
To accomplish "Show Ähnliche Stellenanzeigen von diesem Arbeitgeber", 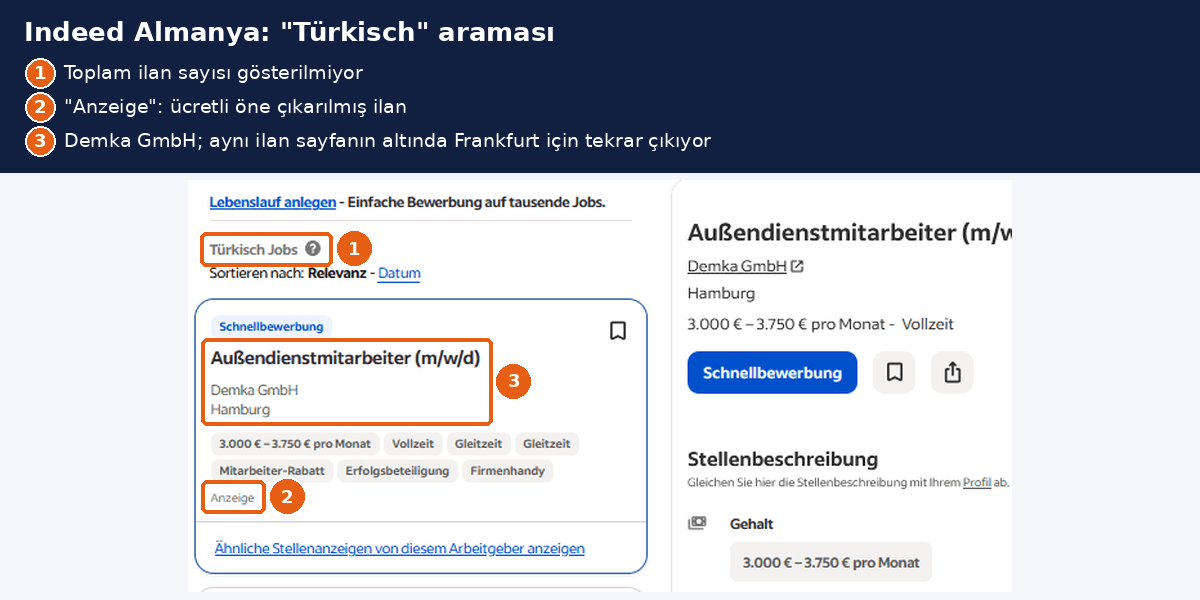I will pyautogui.click(x=400, y=548).
